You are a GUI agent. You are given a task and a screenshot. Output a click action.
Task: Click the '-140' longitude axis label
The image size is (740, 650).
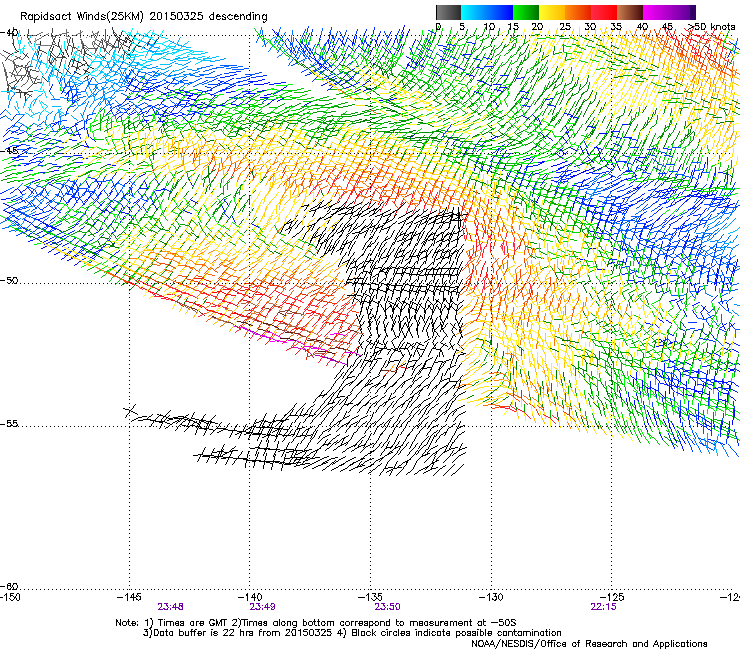coord(249,597)
